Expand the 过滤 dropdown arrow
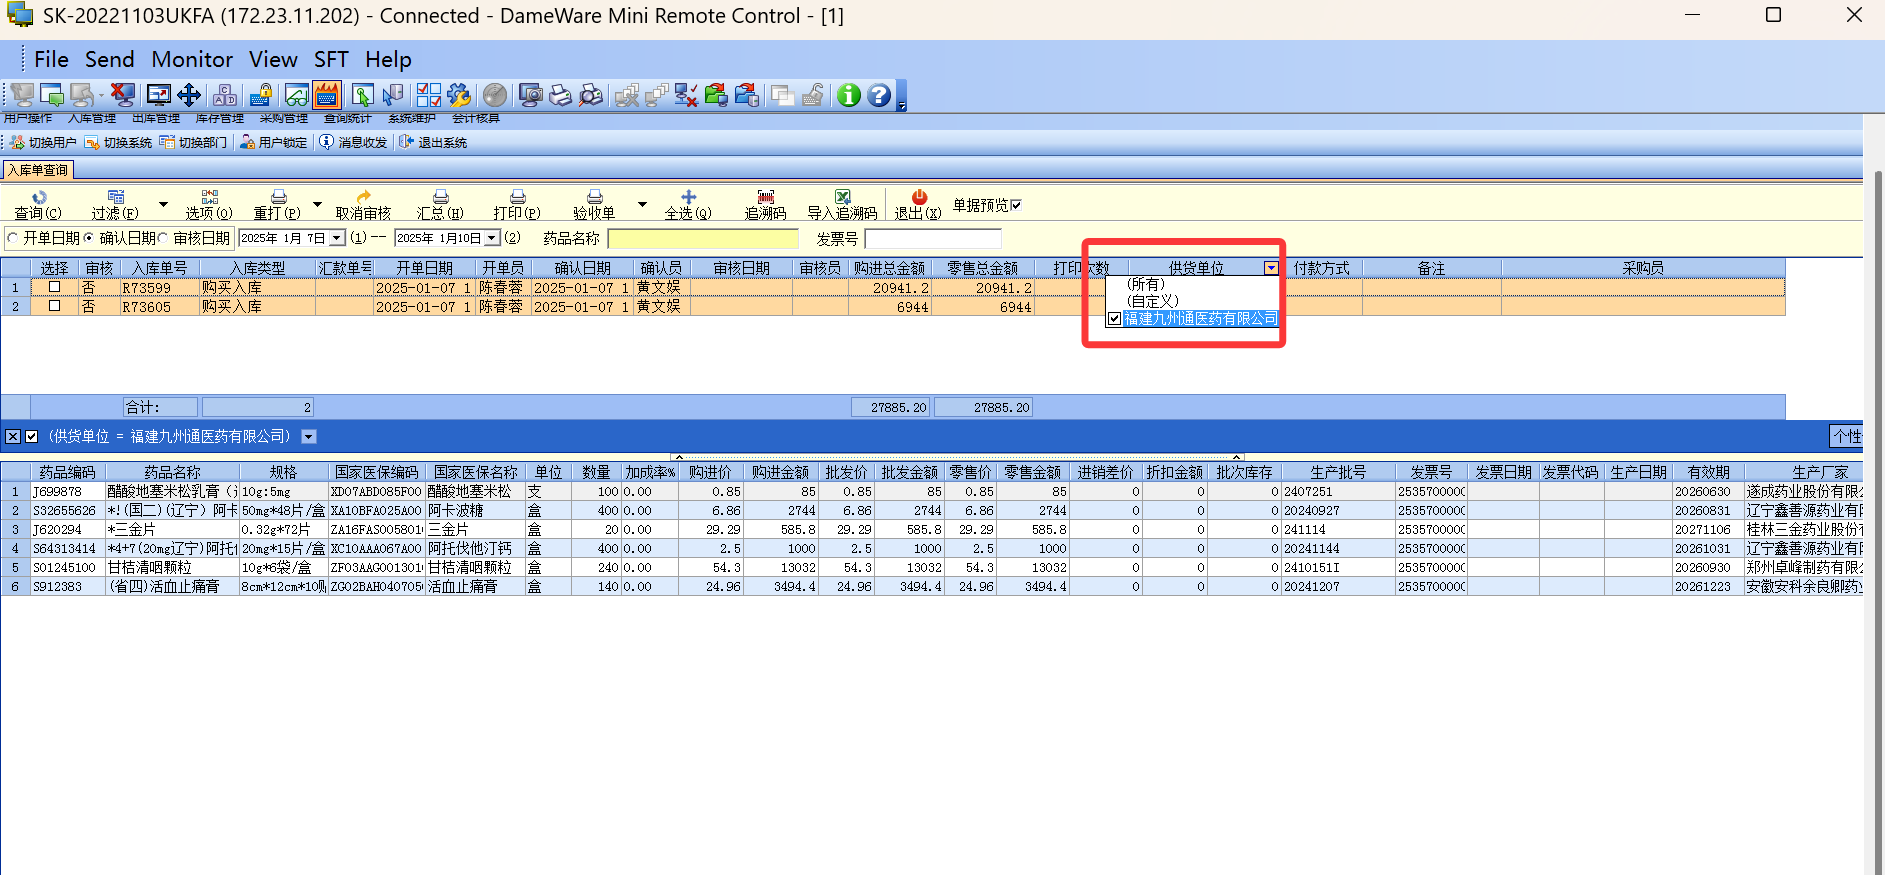This screenshot has height=875, width=1885. click(x=163, y=205)
